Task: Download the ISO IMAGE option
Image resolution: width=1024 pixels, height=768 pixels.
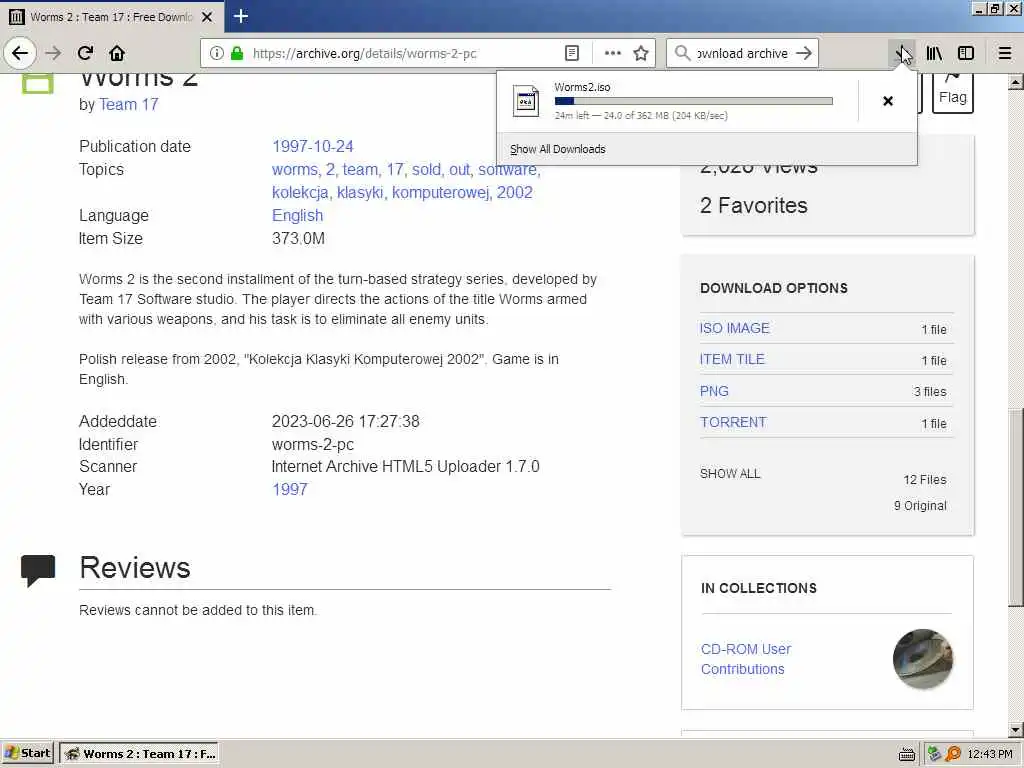Action: coord(735,328)
